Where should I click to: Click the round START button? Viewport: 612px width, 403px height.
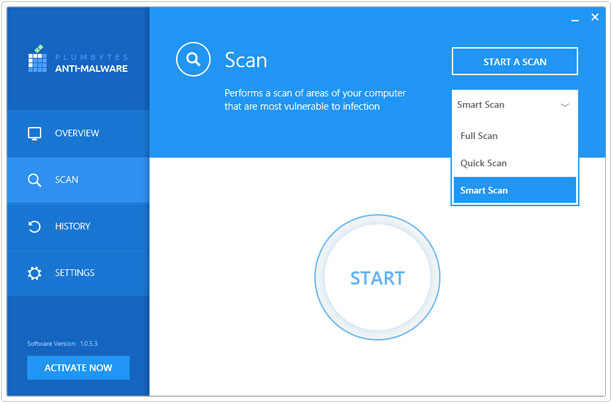pyautogui.click(x=377, y=277)
